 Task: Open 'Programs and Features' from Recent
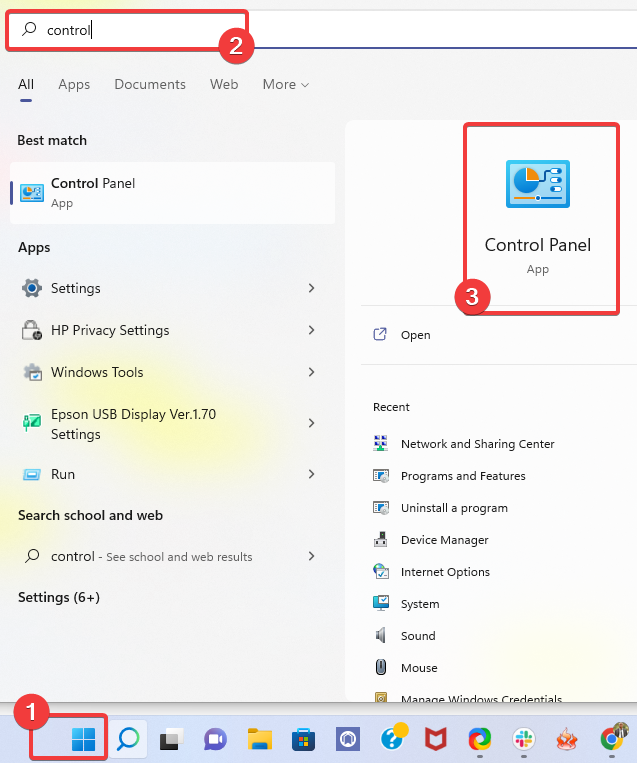pyautogui.click(x=463, y=475)
